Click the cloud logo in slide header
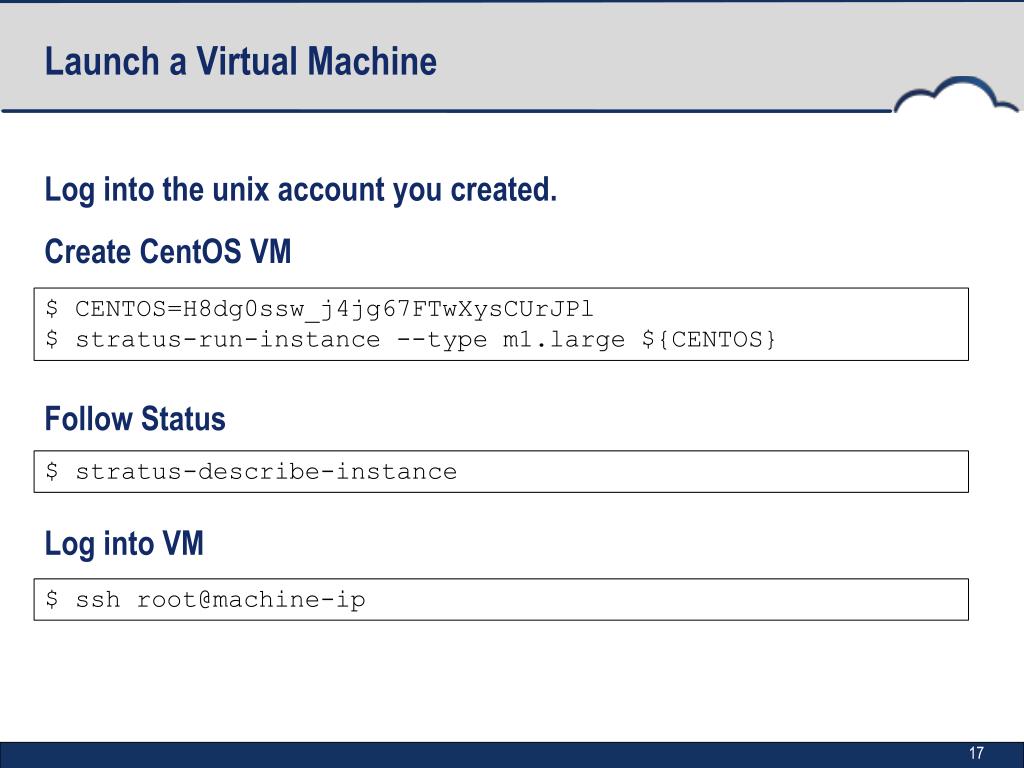 click(955, 95)
